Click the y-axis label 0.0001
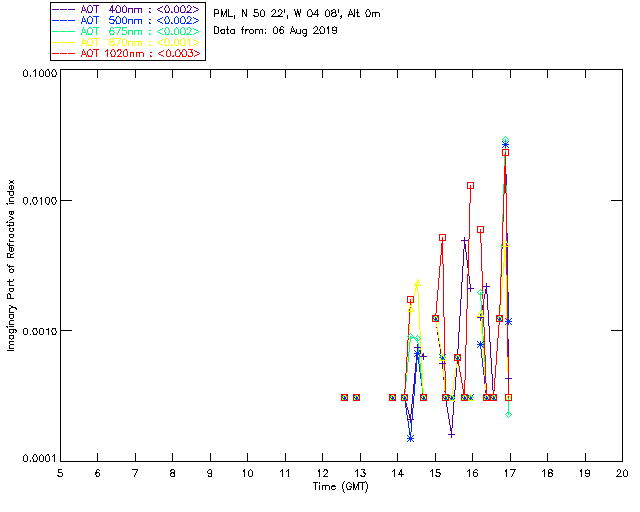 (39, 459)
